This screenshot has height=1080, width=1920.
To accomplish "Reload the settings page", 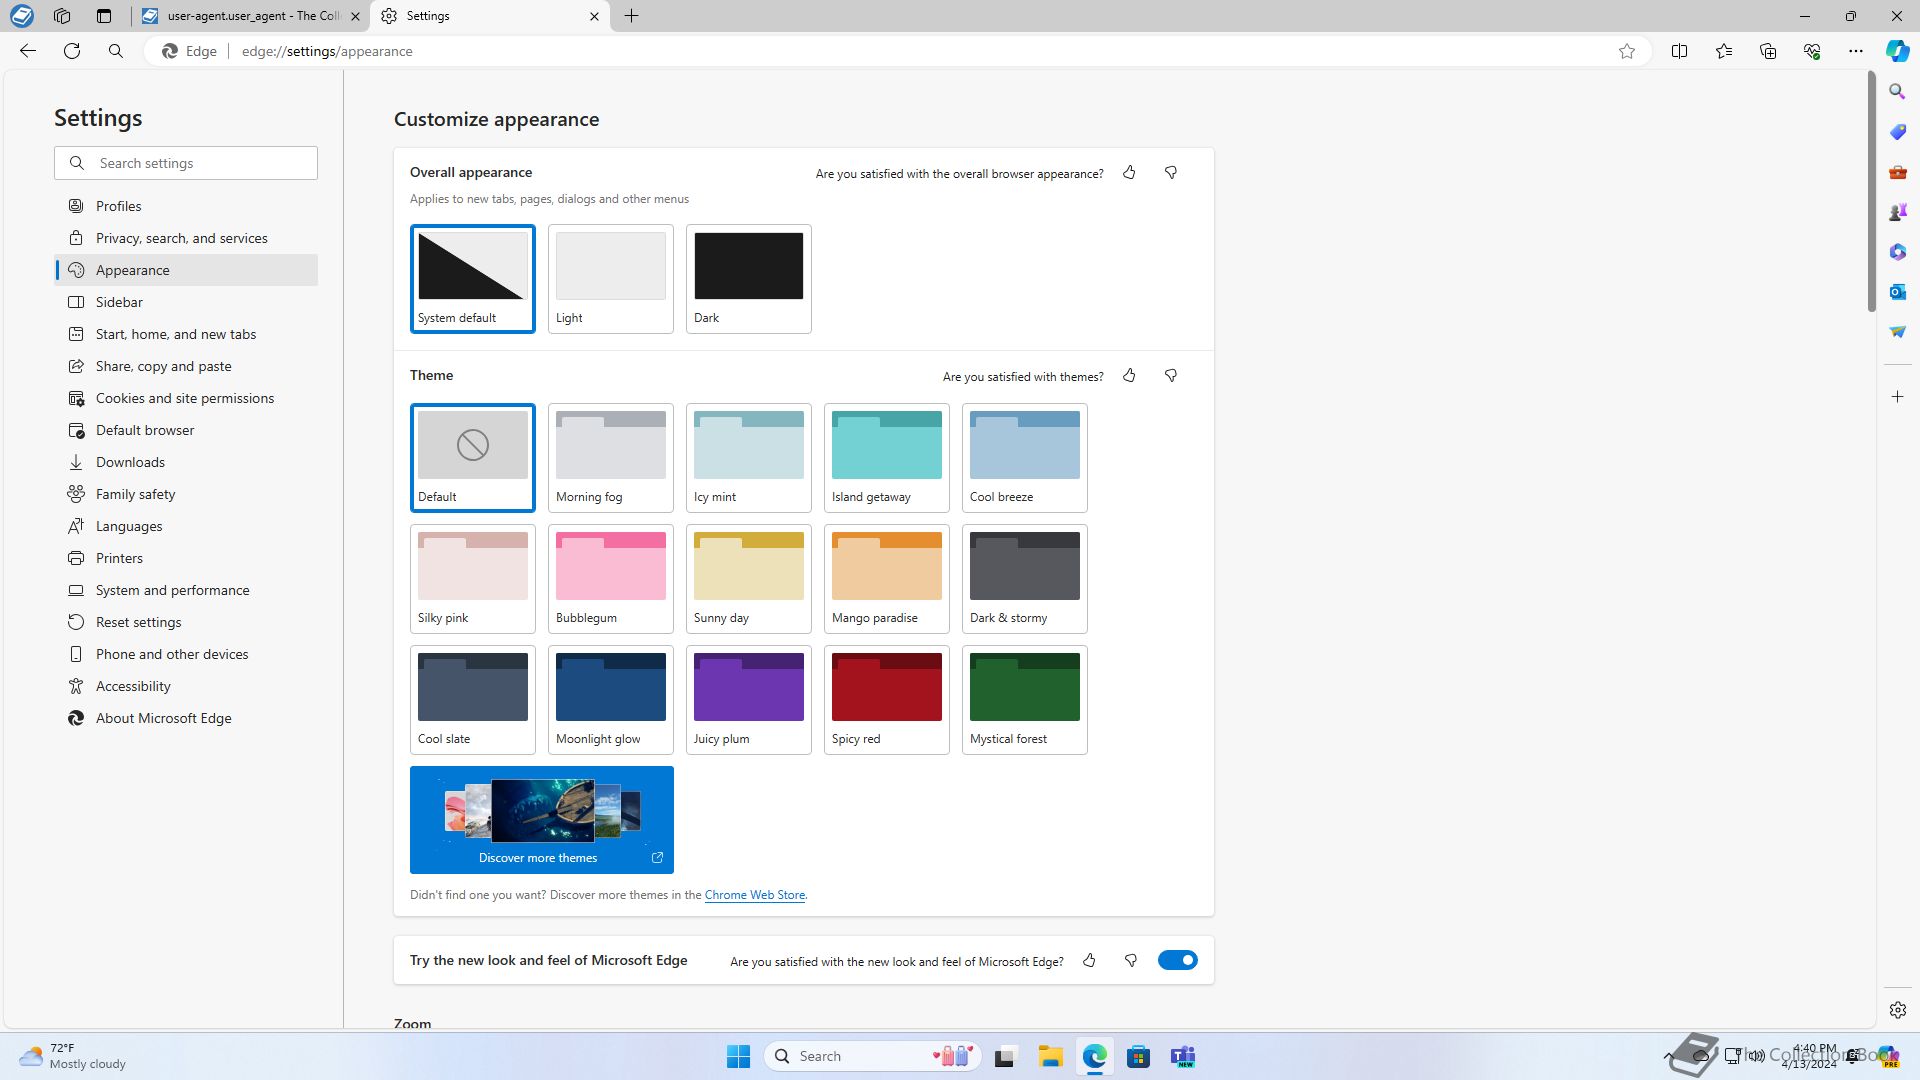I will click(x=72, y=51).
